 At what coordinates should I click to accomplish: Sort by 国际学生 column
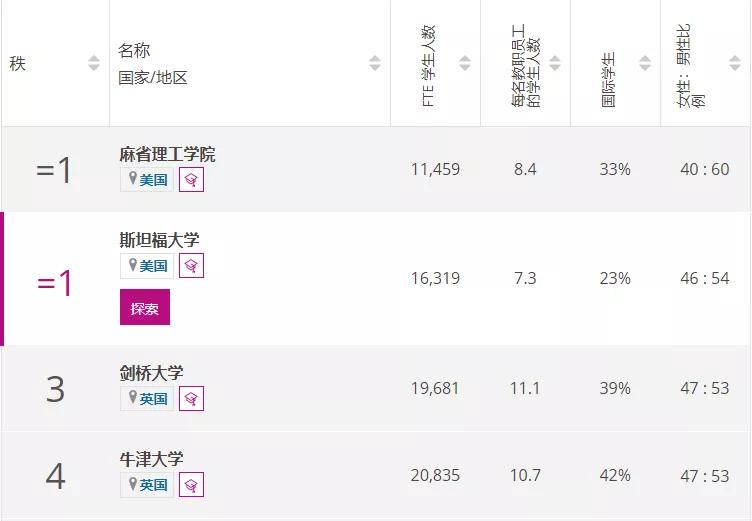[645, 64]
